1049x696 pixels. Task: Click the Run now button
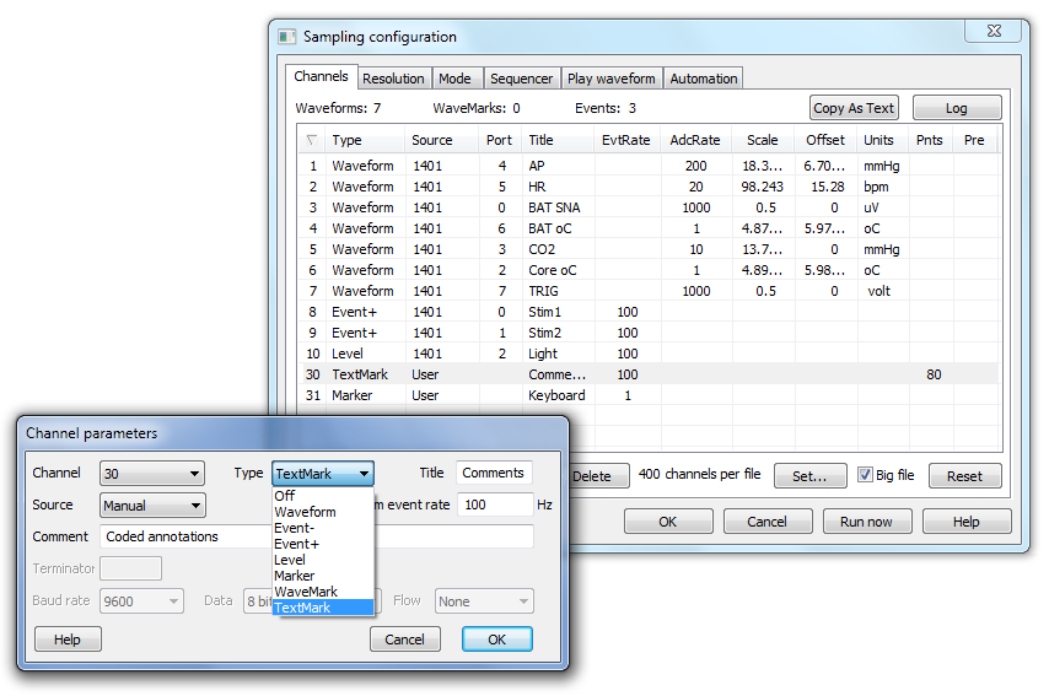866,521
